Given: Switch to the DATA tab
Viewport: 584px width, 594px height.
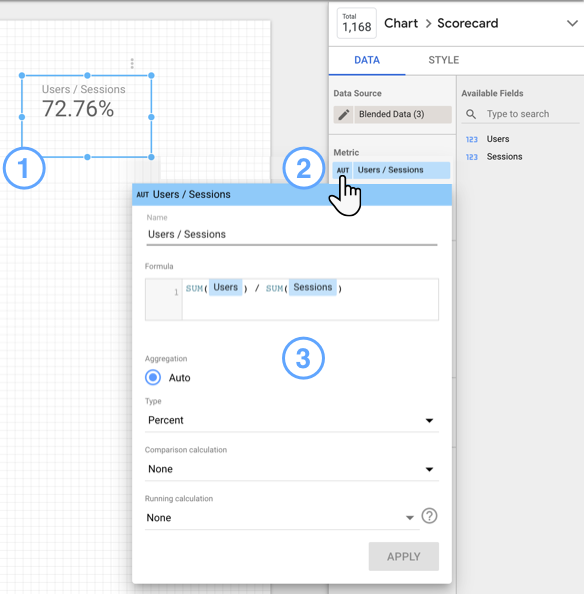Looking at the screenshot, I should (367, 60).
